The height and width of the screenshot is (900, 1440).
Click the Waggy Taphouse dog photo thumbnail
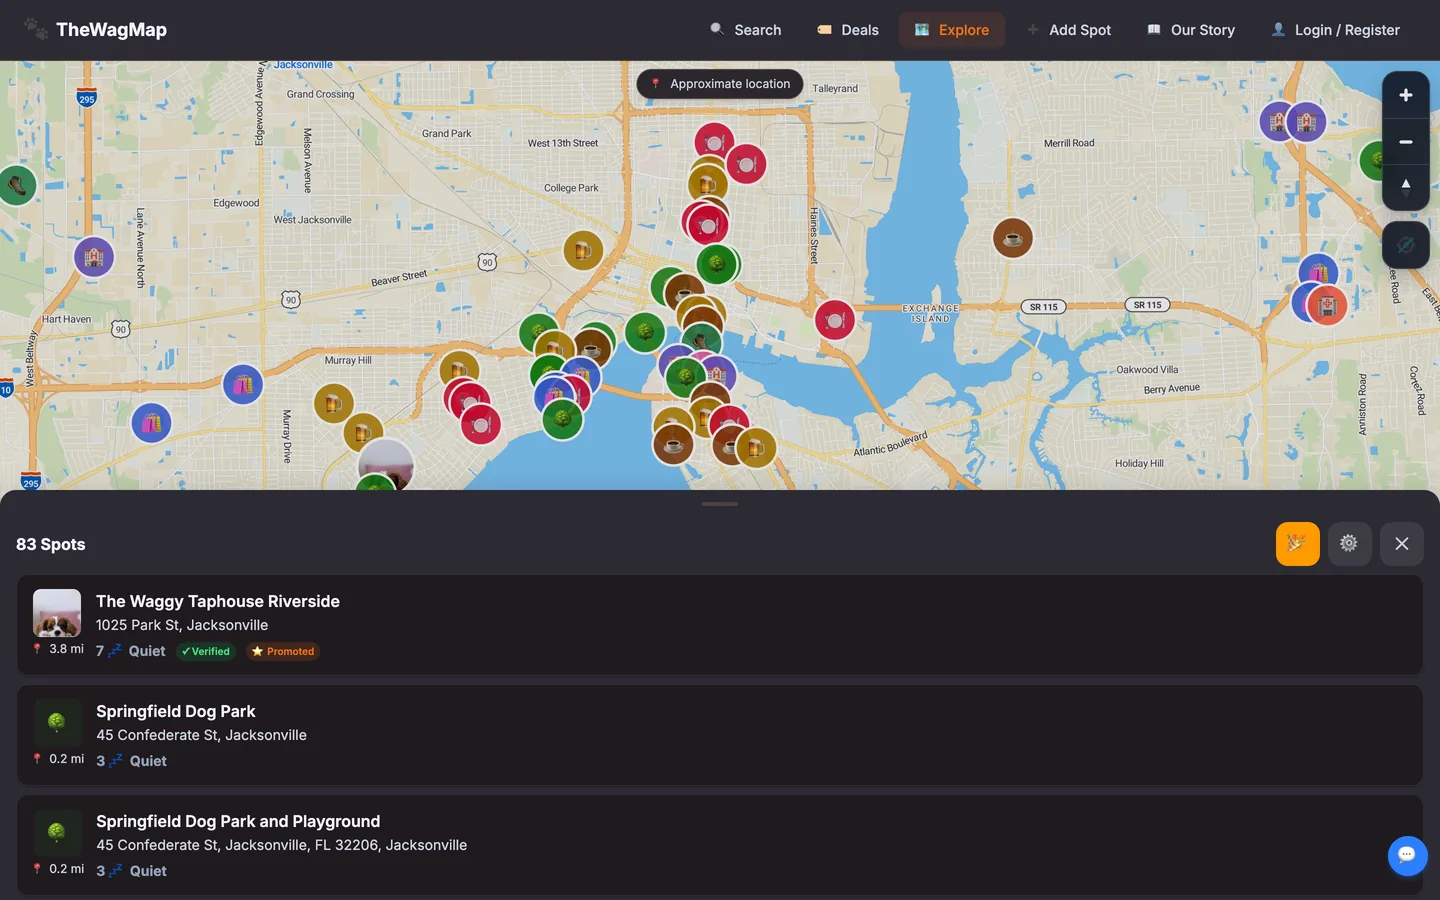57,613
